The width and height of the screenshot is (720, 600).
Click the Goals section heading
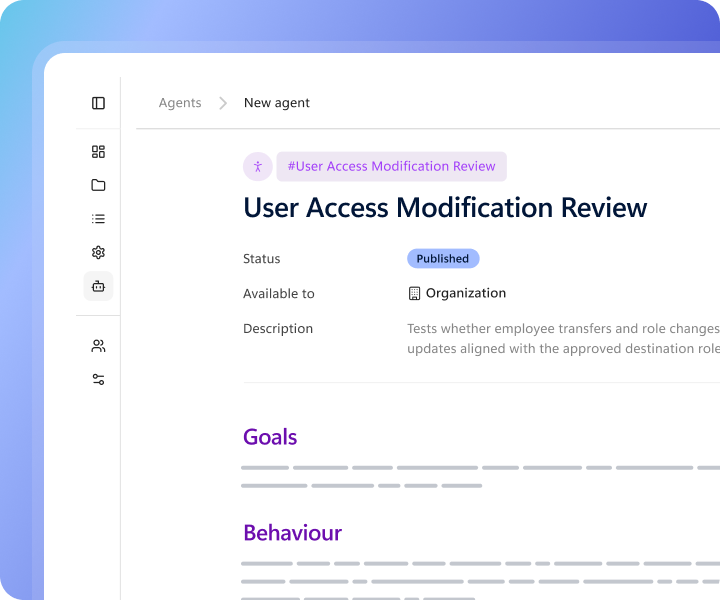pyautogui.click(x=270, y=437)
